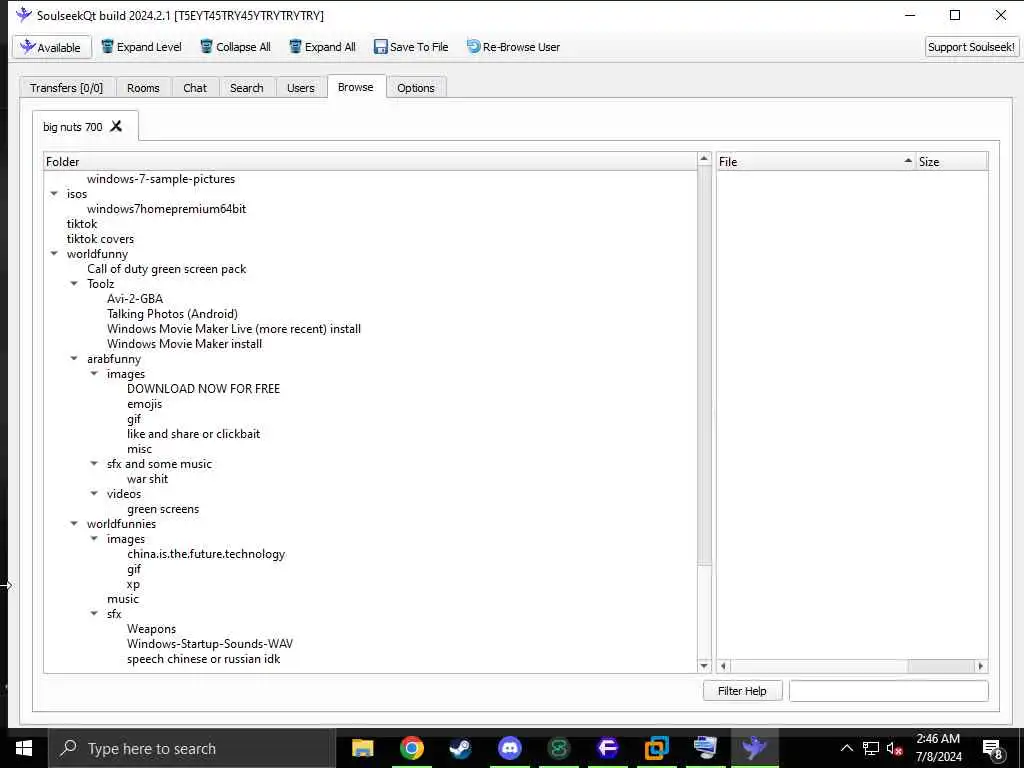Close the big nuts 700 browse tab

116,126
